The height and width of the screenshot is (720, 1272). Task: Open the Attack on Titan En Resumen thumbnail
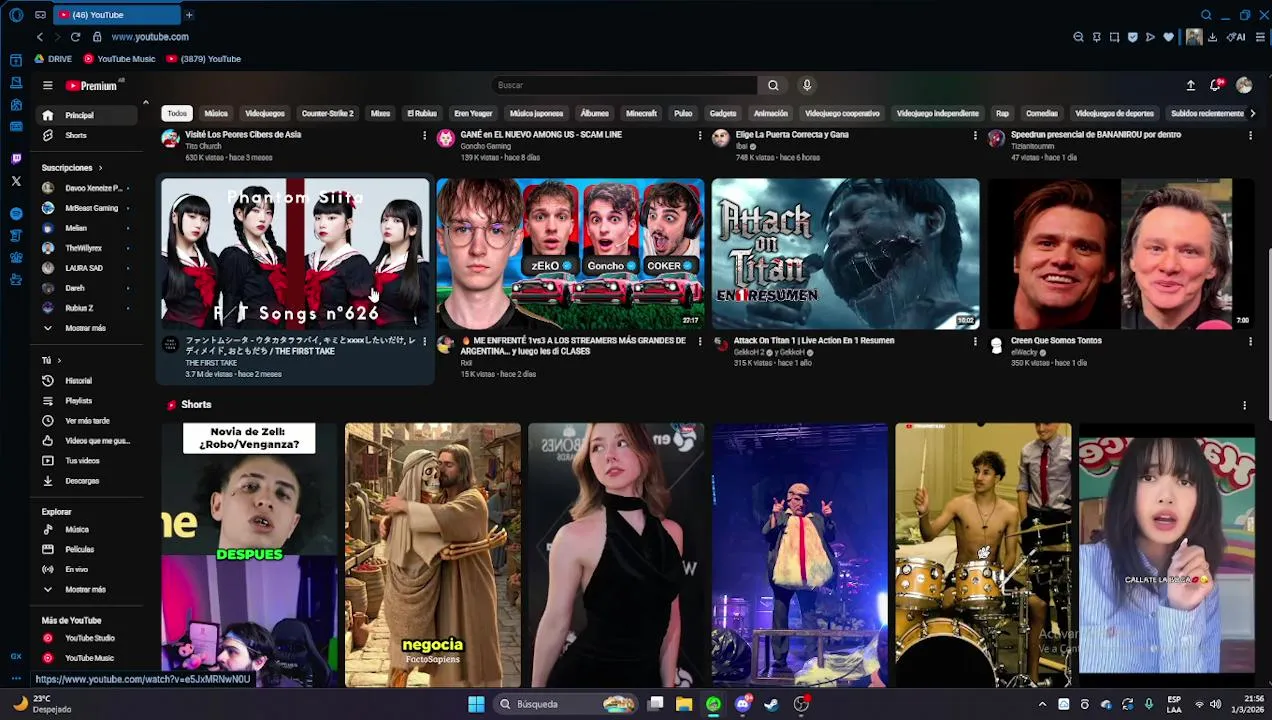[x=845, y=254]
